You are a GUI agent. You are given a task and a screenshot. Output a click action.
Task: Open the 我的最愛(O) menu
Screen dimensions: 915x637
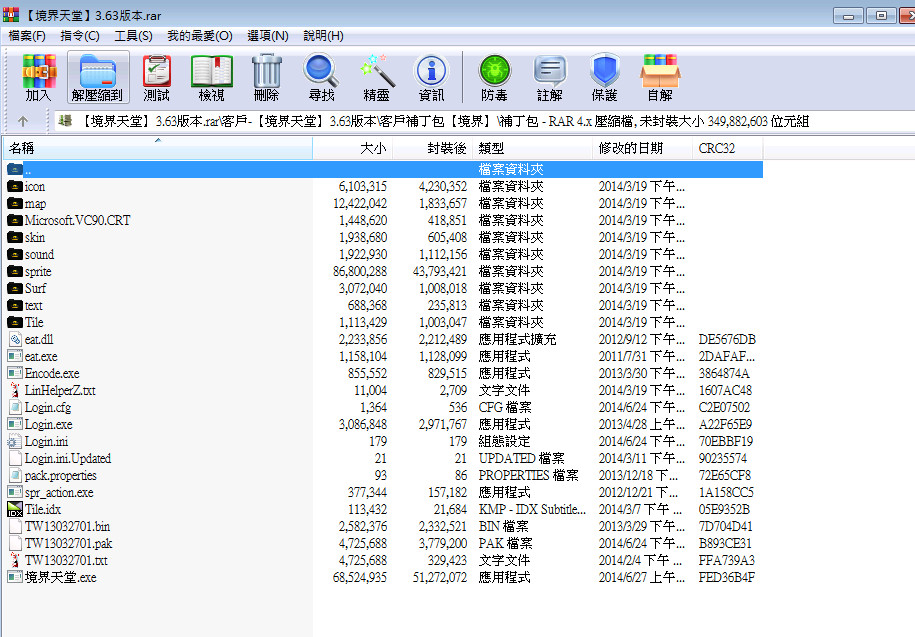click(x=200, y=36)
